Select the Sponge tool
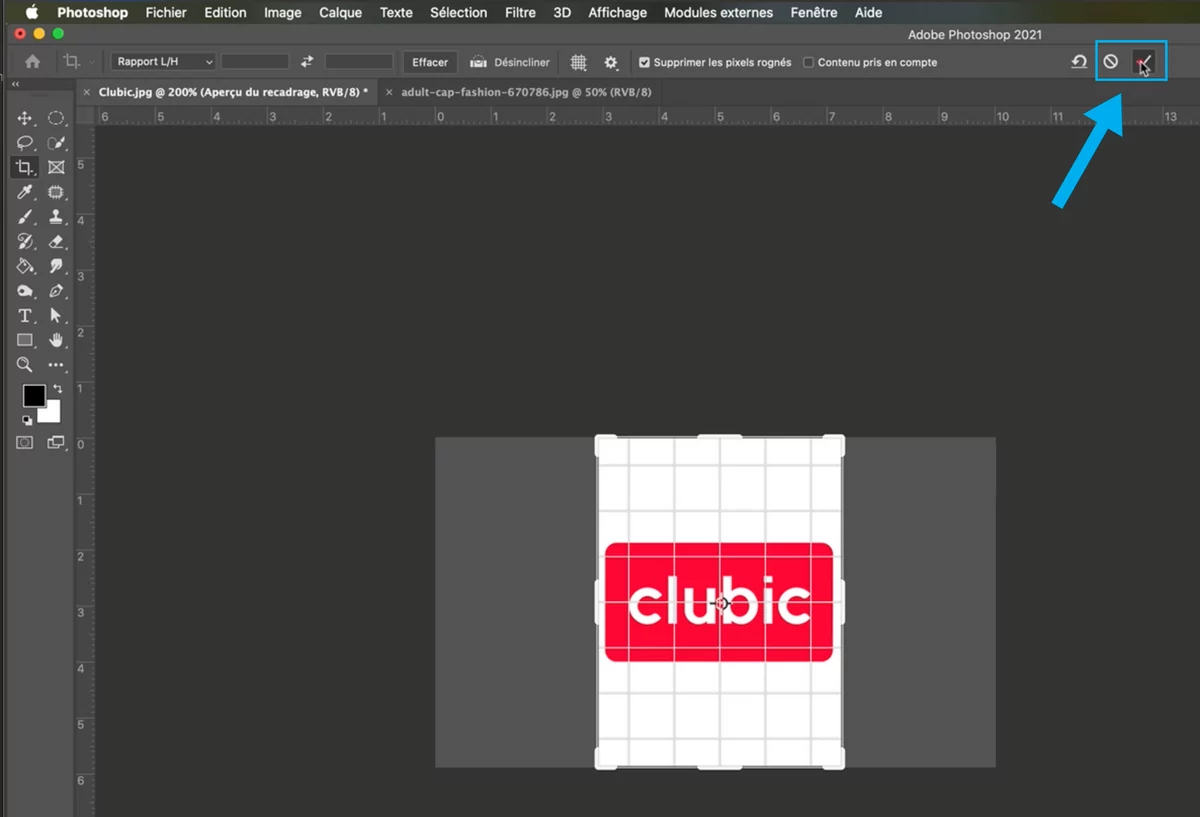1200x817 pixels. pos(25,291)
